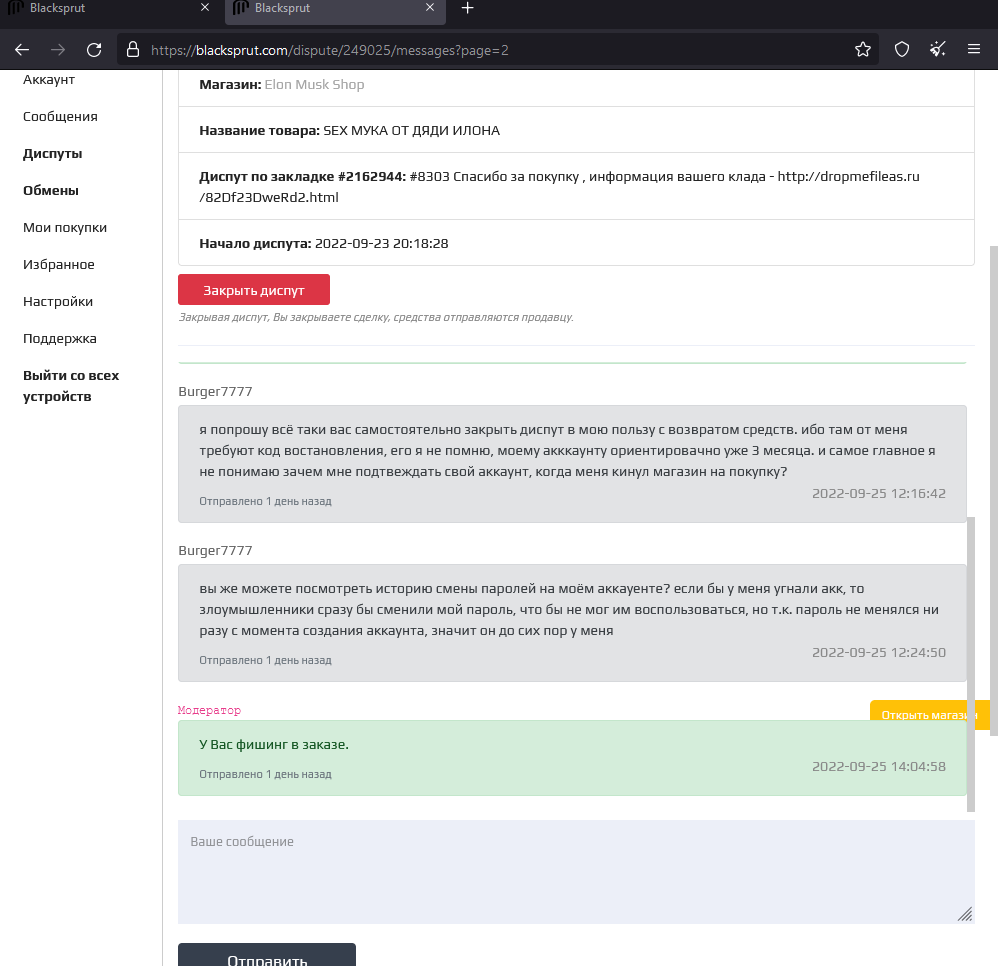Click the Отправить button
This screenshot has height=966, width=998.
pyautogui.click(x=267, y=955)
